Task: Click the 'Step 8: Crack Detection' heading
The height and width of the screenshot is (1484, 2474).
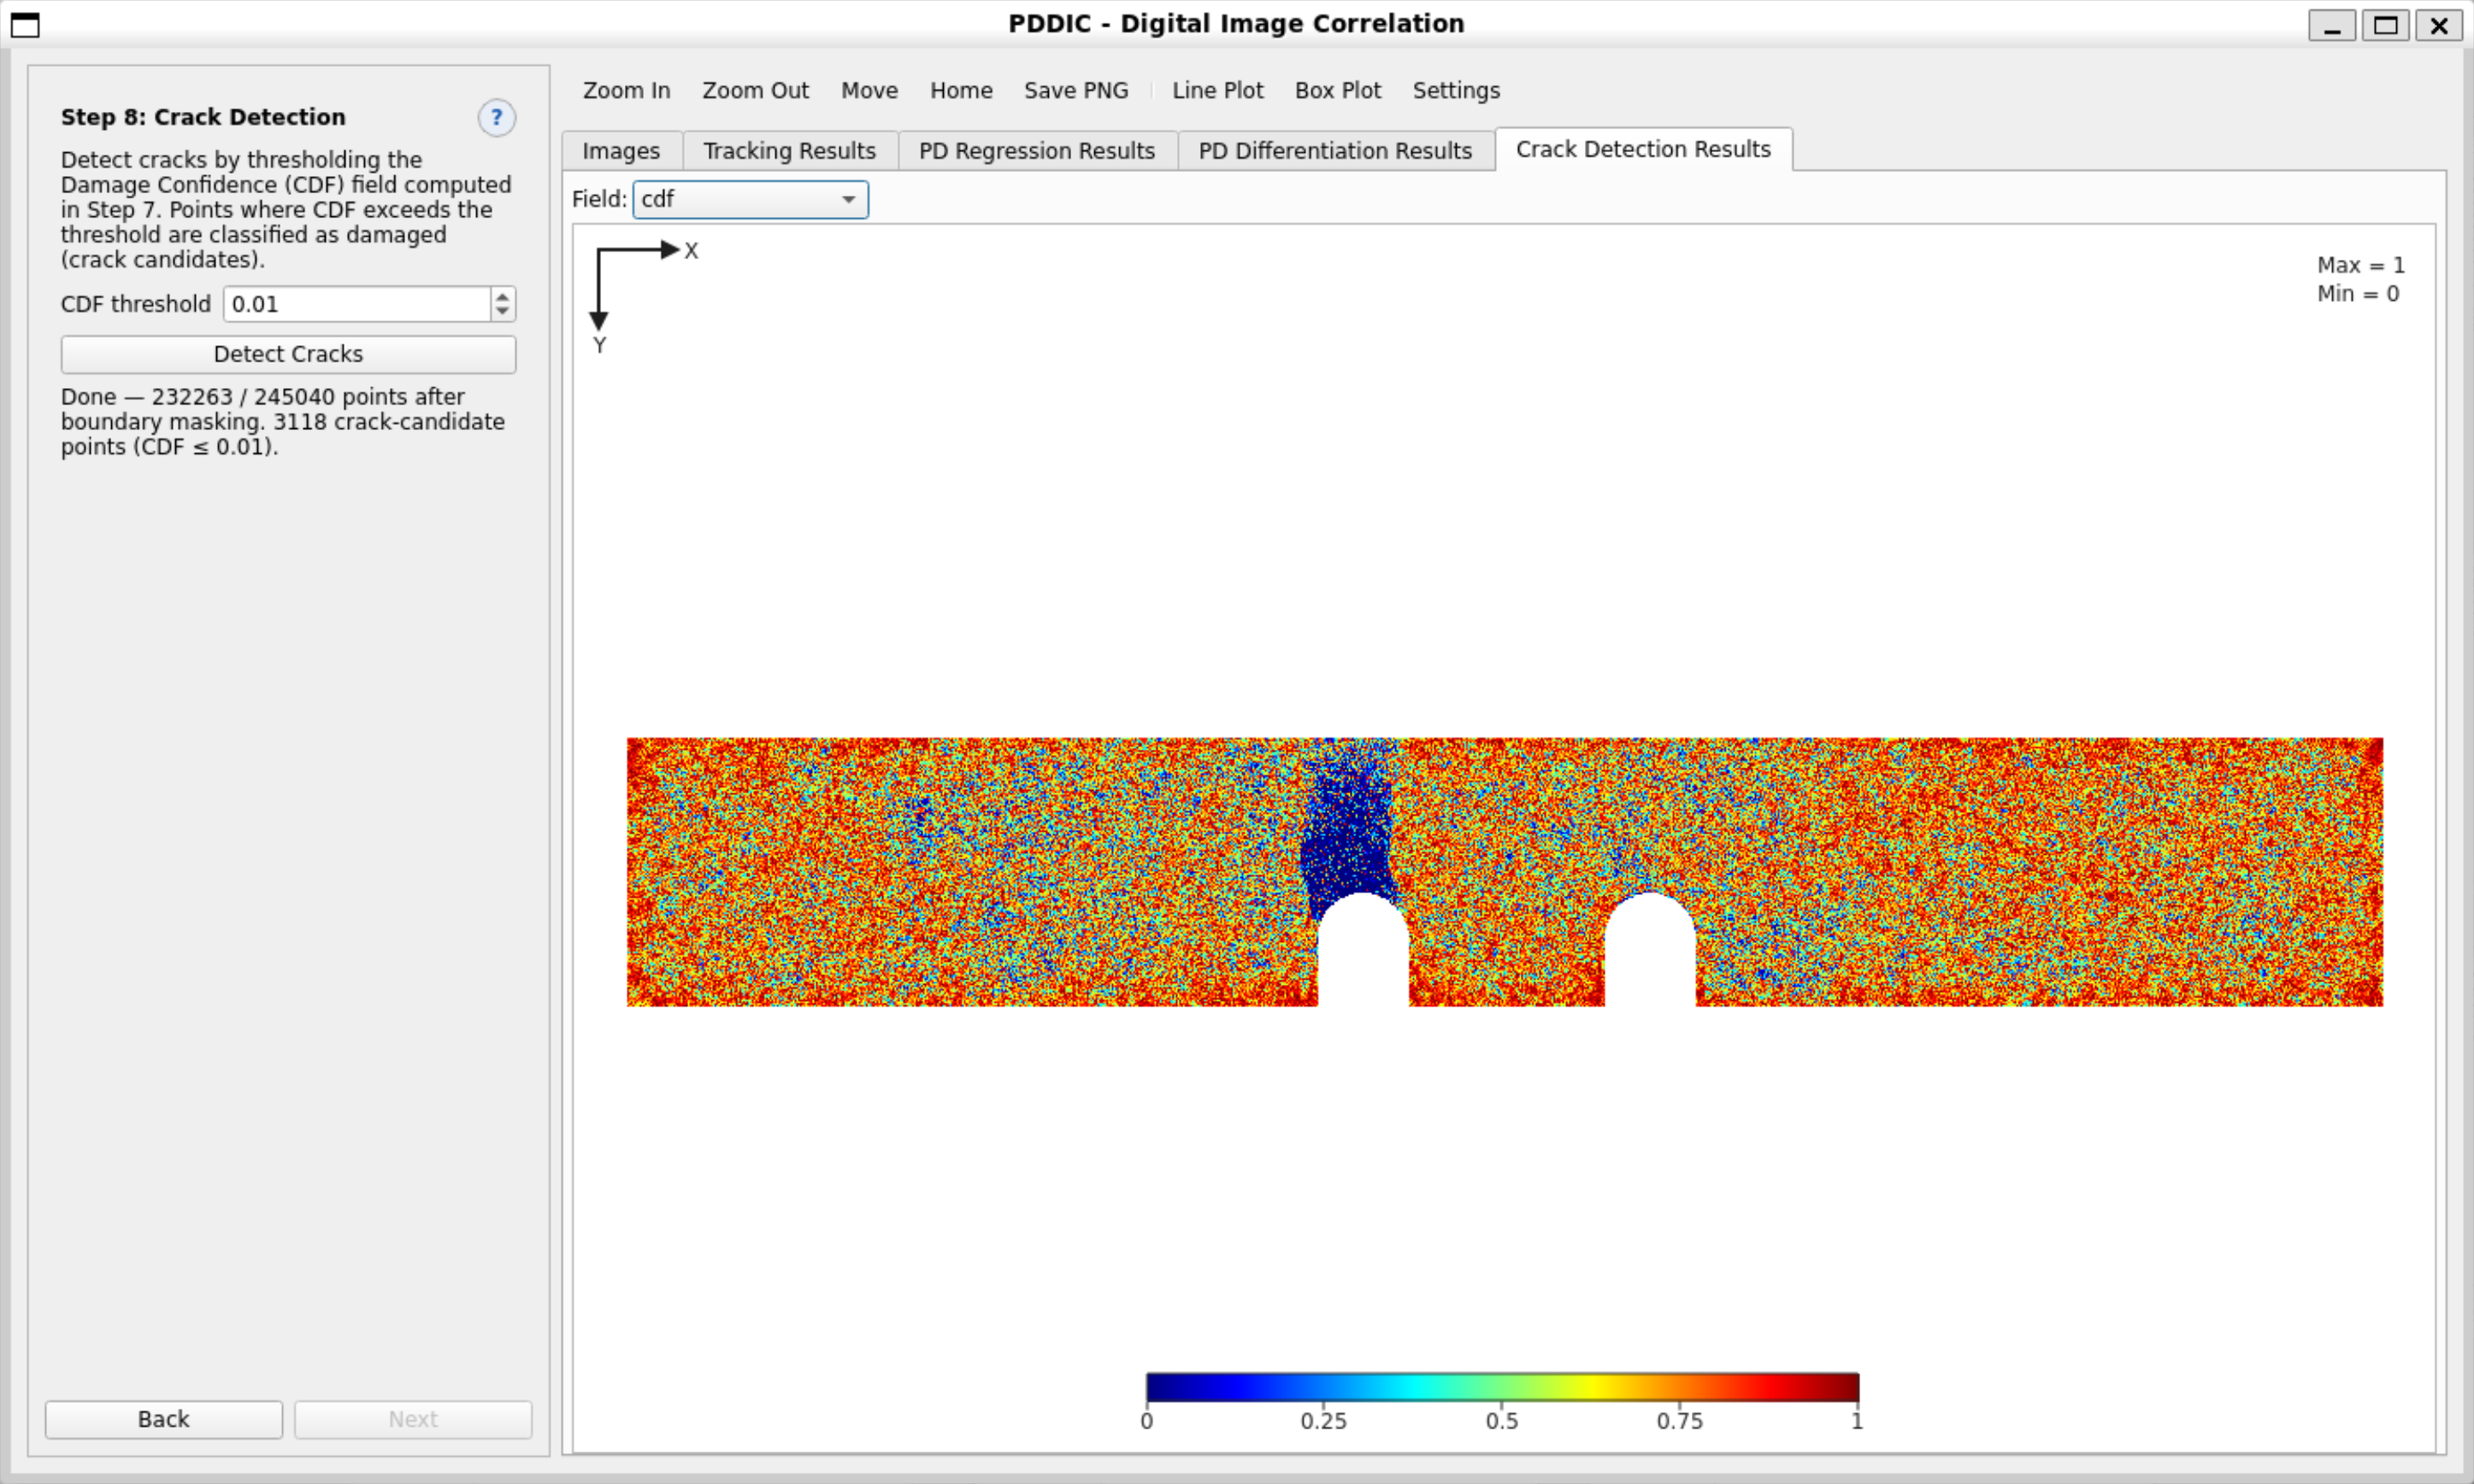Action: [x=203, y=117]
